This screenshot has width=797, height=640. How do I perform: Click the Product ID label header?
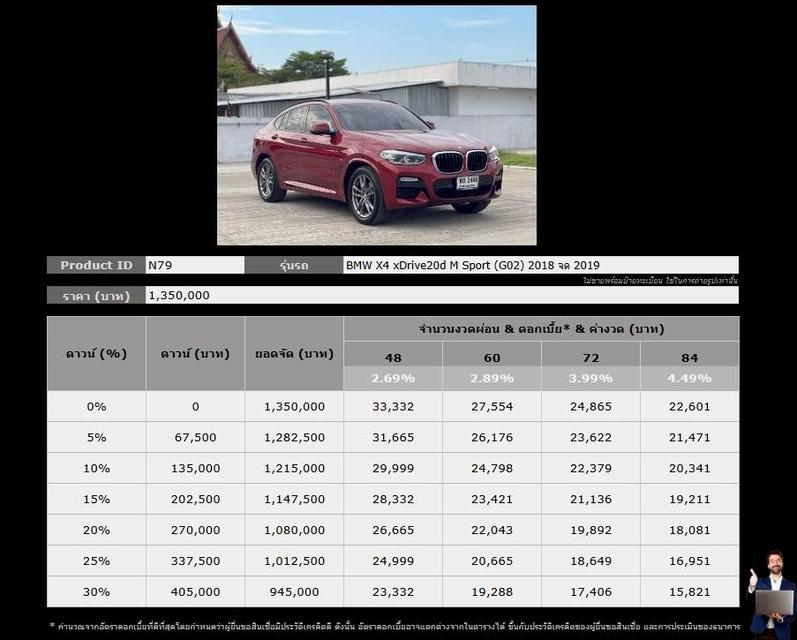click(96, 265)
